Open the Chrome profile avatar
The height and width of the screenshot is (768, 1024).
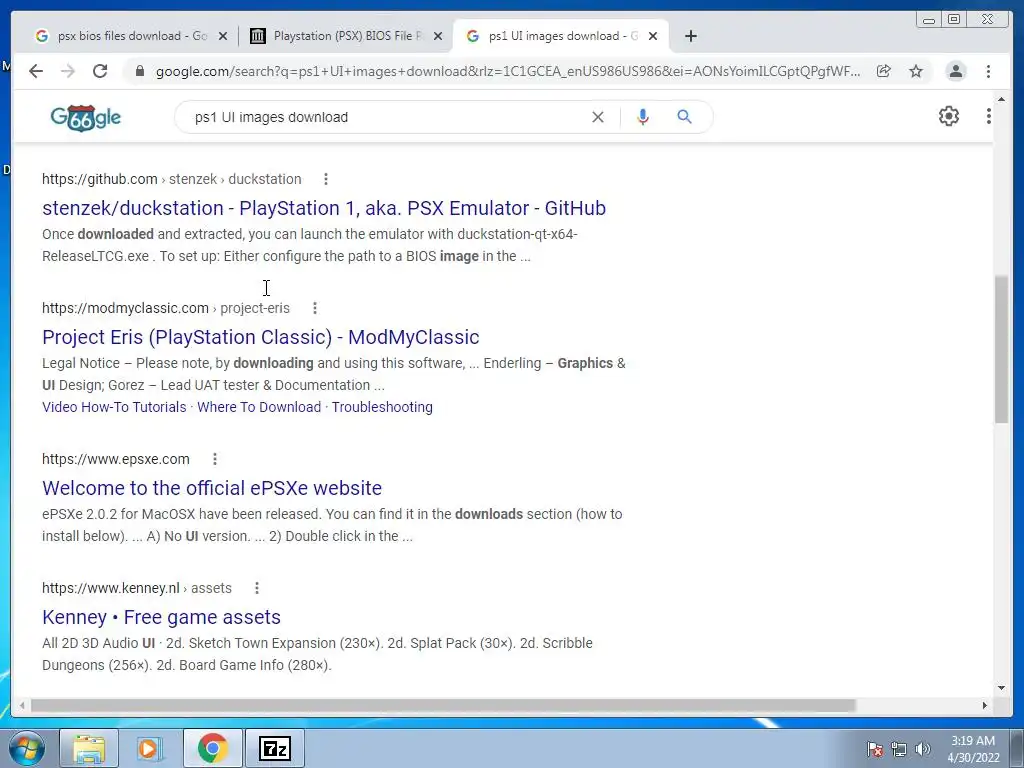(x=955, y=71)
